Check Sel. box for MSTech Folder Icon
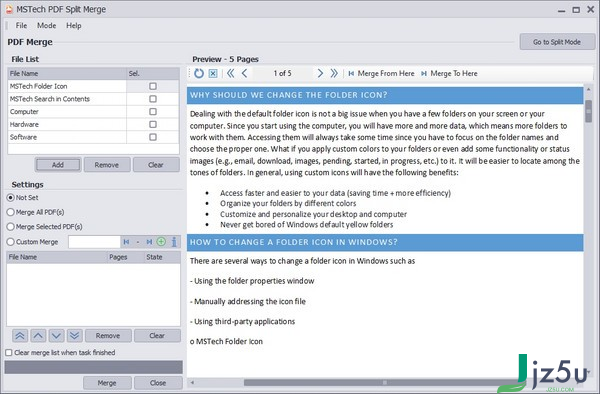Image resolution: width=600 pixels, height=394 pixels. tap(153, 86)
